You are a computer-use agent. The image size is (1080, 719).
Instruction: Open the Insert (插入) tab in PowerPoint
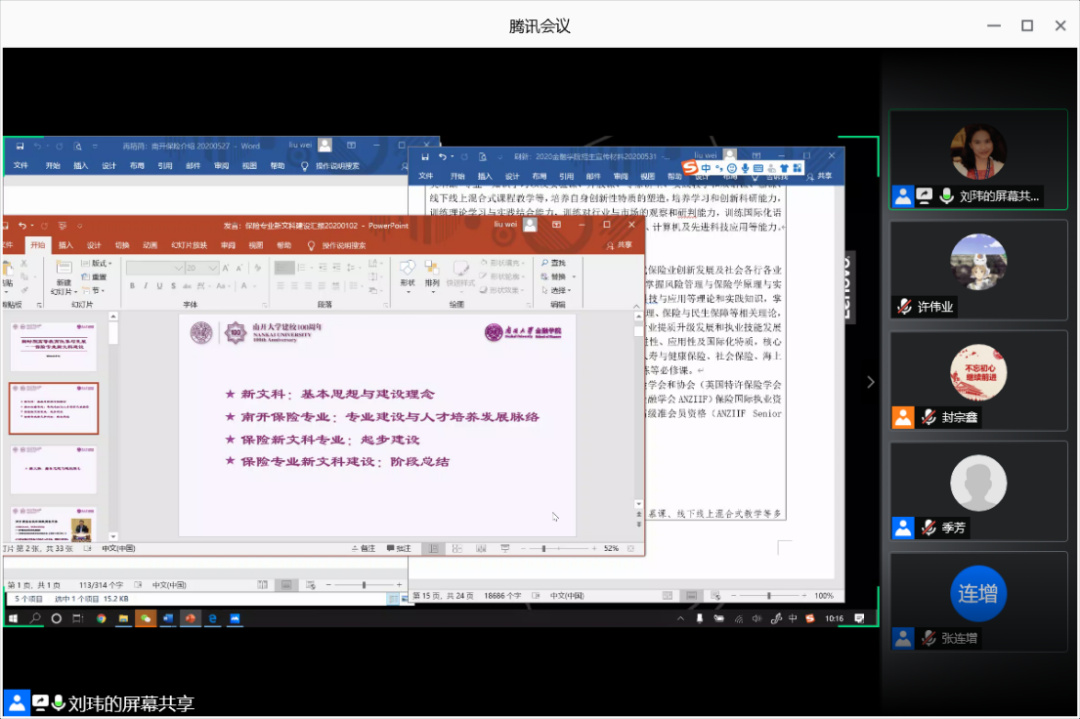65,245
